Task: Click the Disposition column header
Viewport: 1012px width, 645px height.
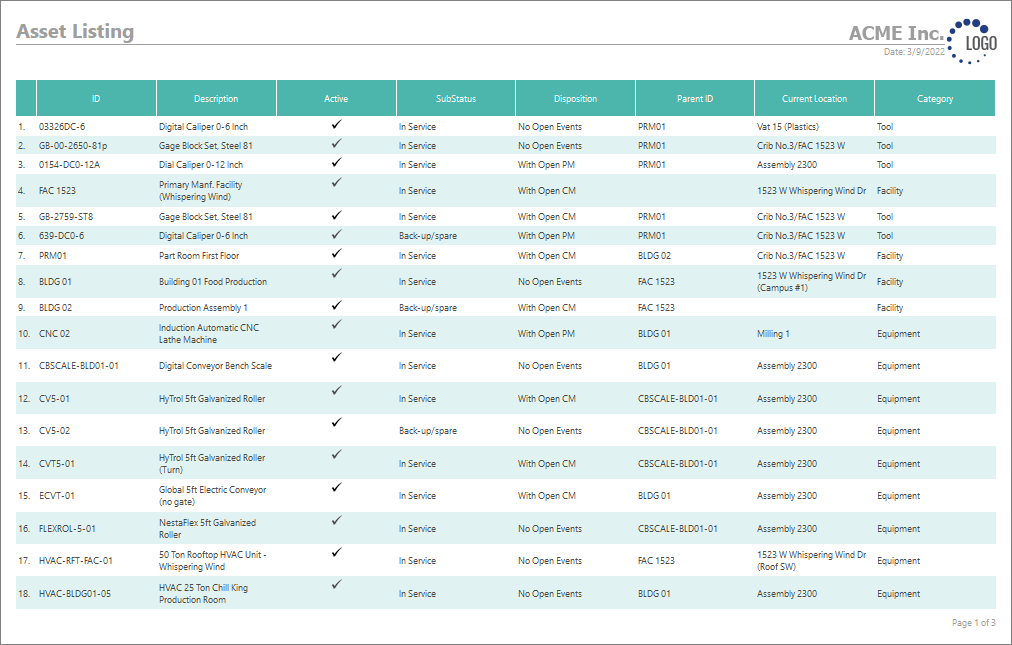Action: click(x=576, y=99)
